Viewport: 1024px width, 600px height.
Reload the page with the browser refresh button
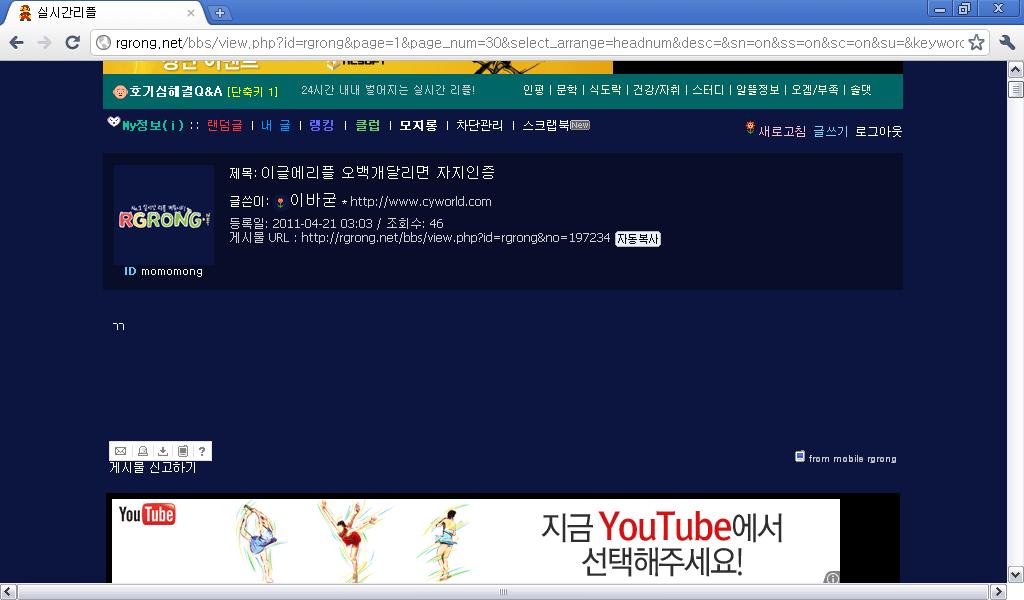pyautogui.click(x=72, y=42)
